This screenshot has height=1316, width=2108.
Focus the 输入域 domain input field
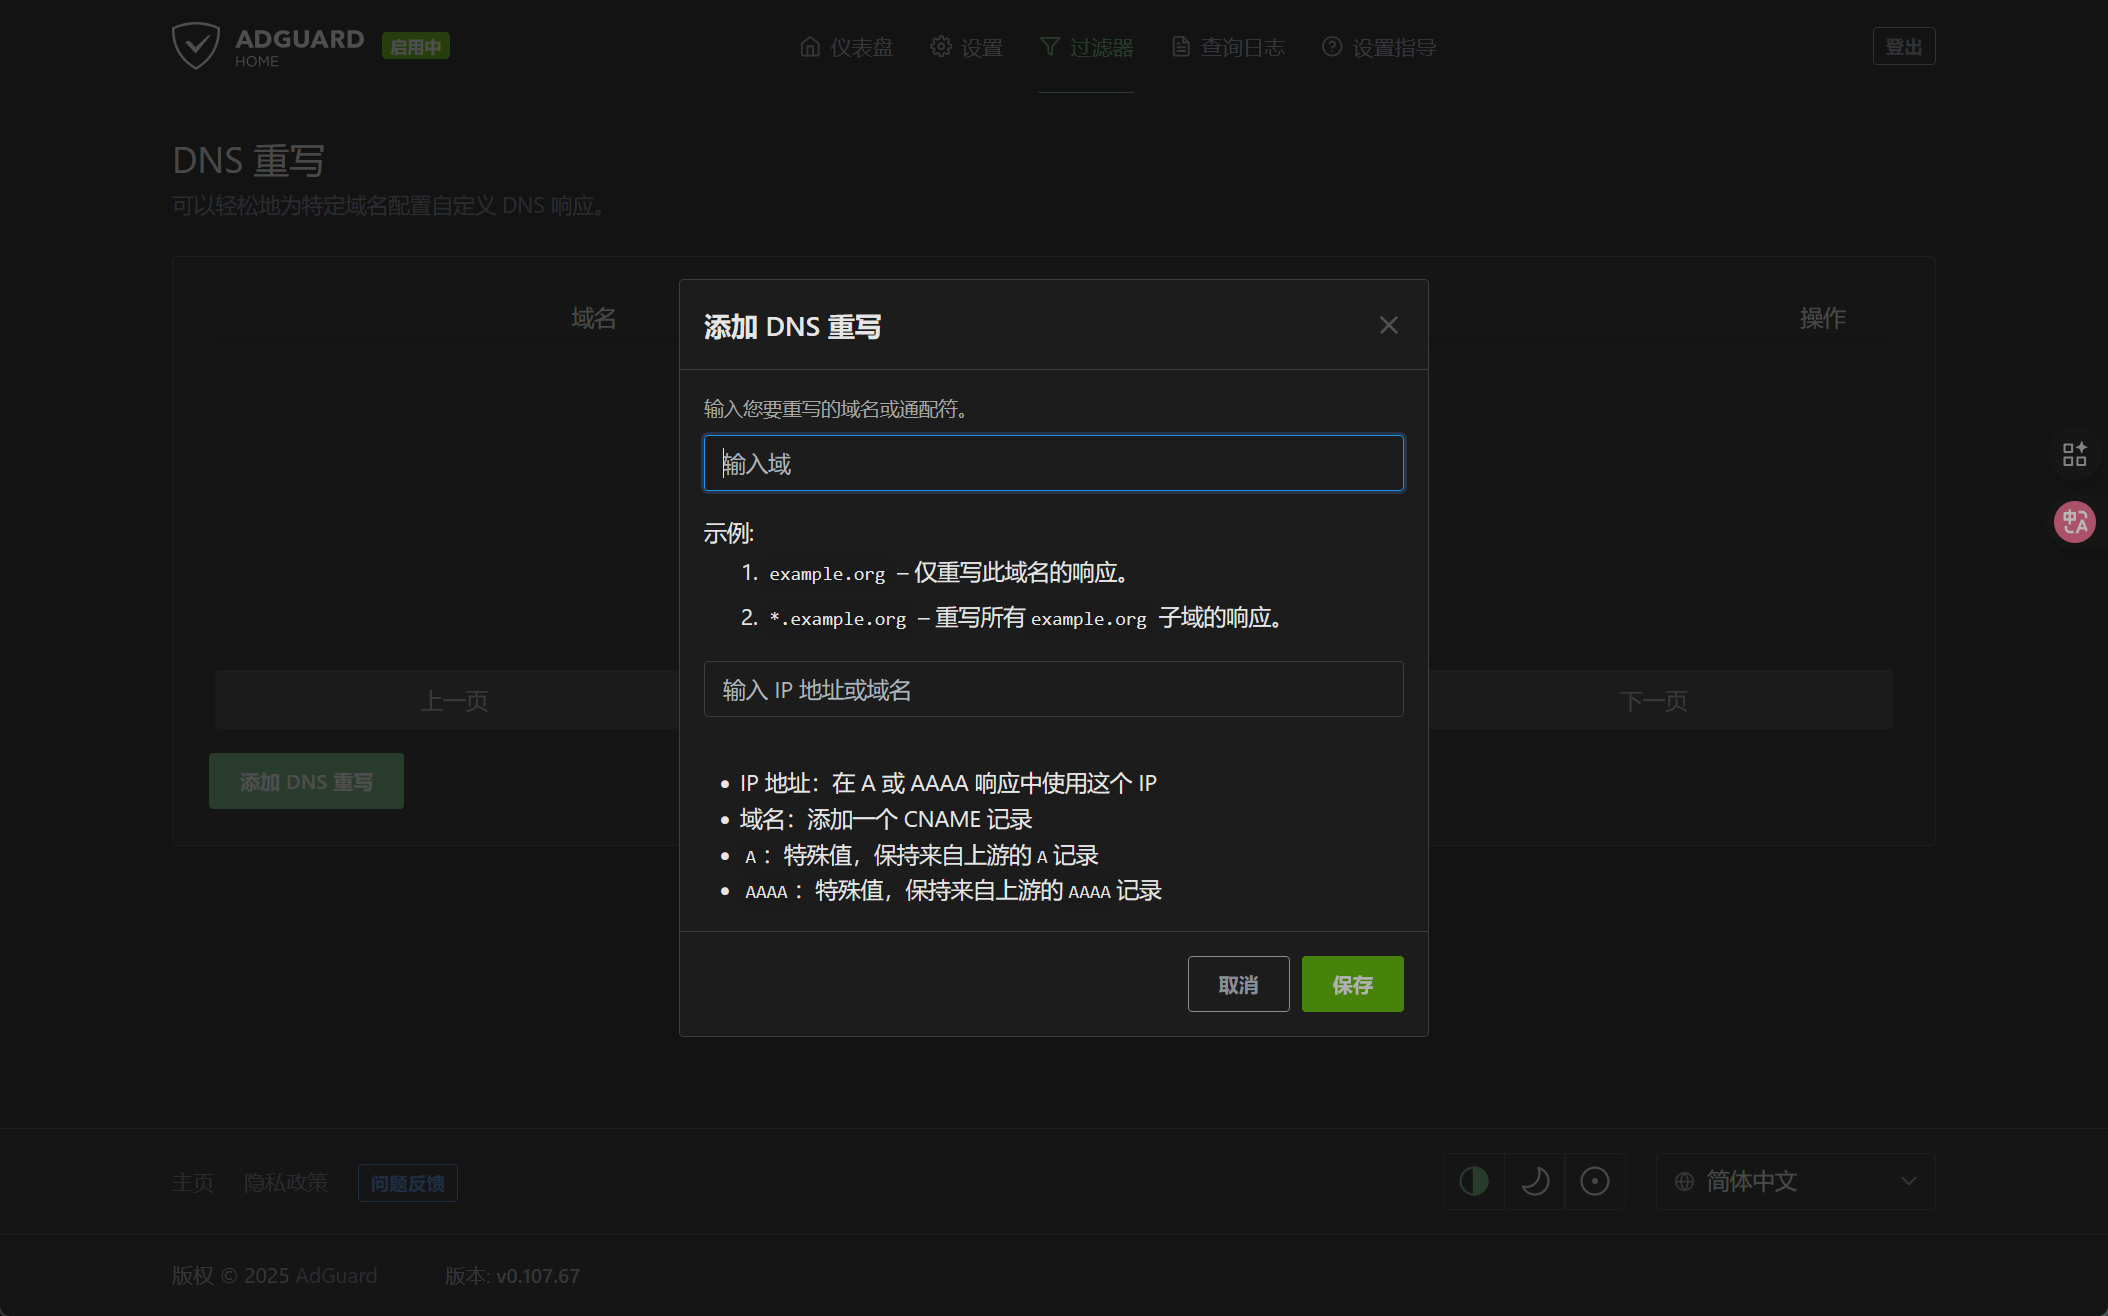pos(1053,463)
